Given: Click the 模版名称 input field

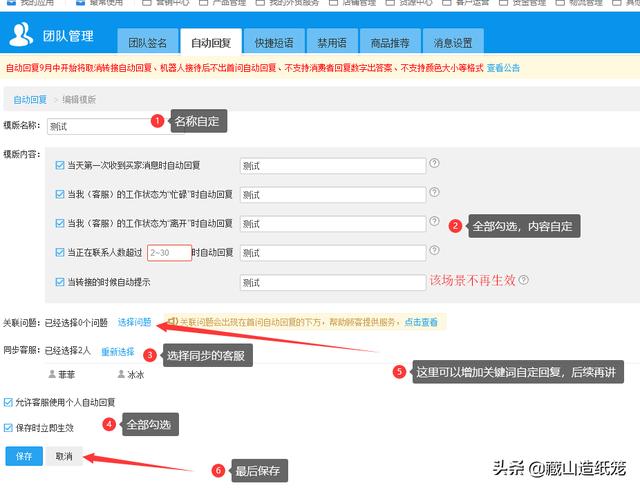Looking at the screenshot, I should click(x=100, y=127).
